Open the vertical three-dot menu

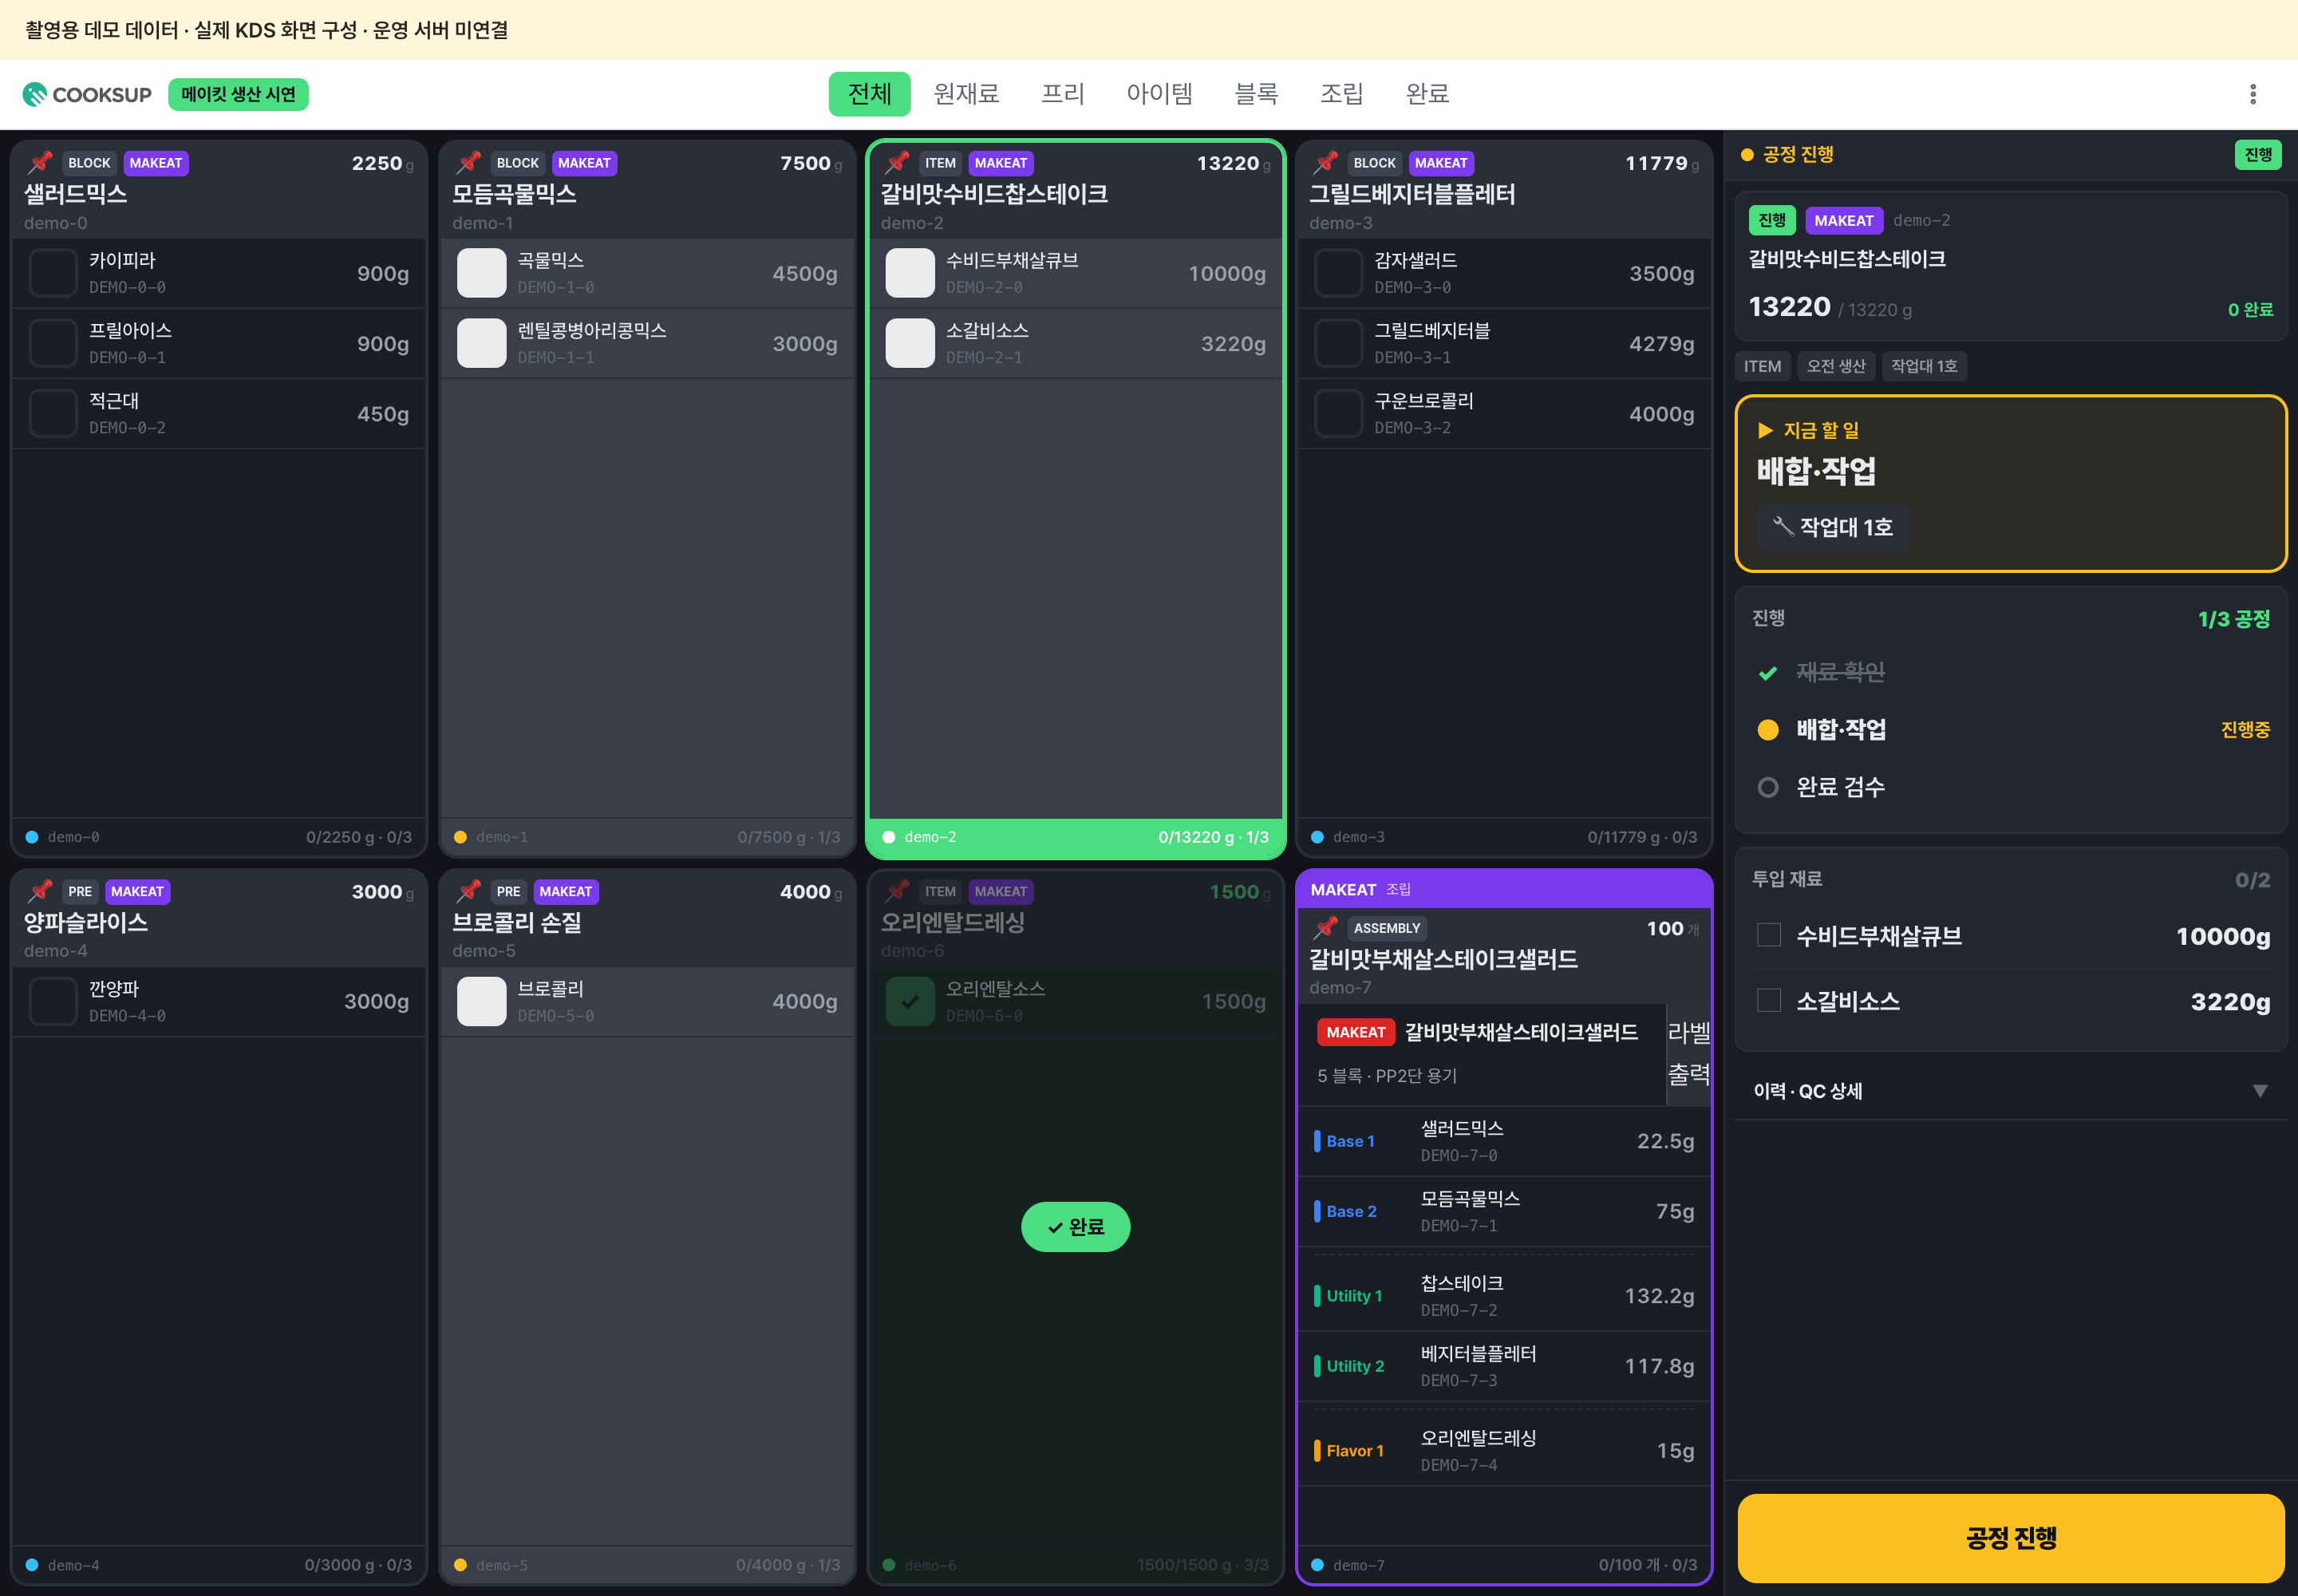tap(2253, 94)
